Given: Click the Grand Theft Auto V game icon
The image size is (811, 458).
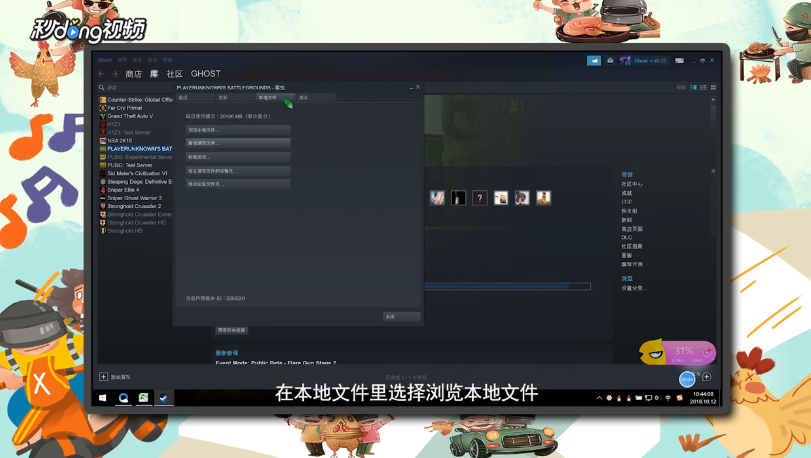Looking at the screenshot, I should [x=103, y=116].
